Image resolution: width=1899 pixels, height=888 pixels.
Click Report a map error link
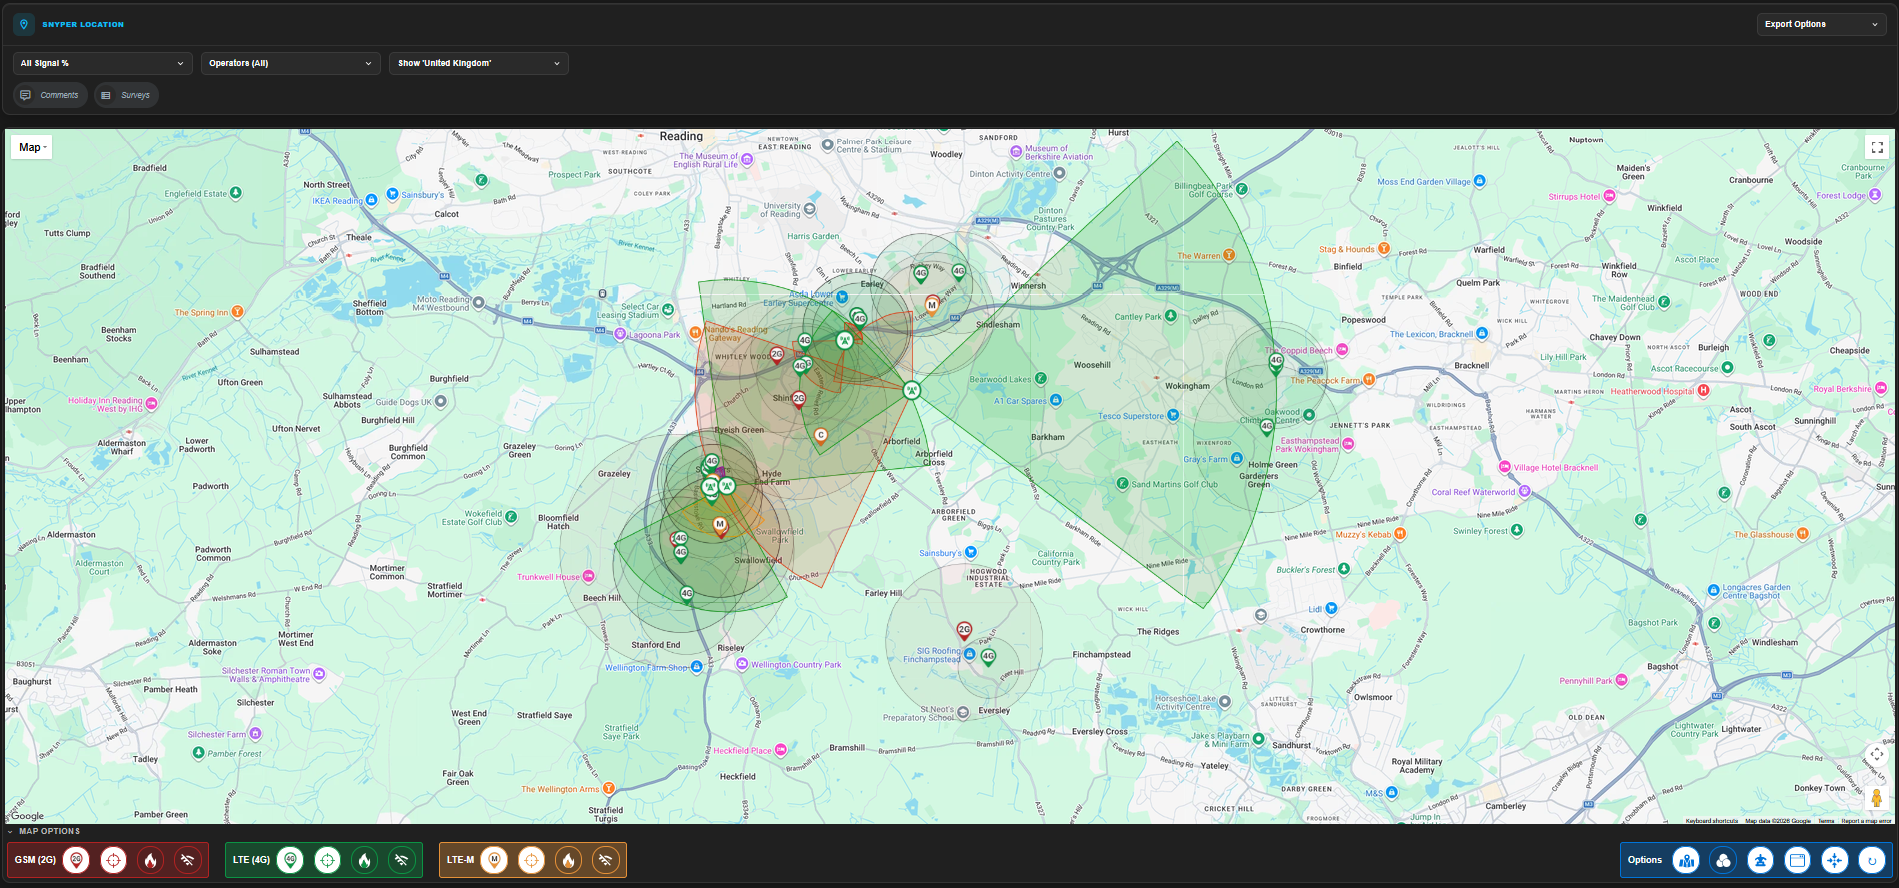tap(1866, 821)
